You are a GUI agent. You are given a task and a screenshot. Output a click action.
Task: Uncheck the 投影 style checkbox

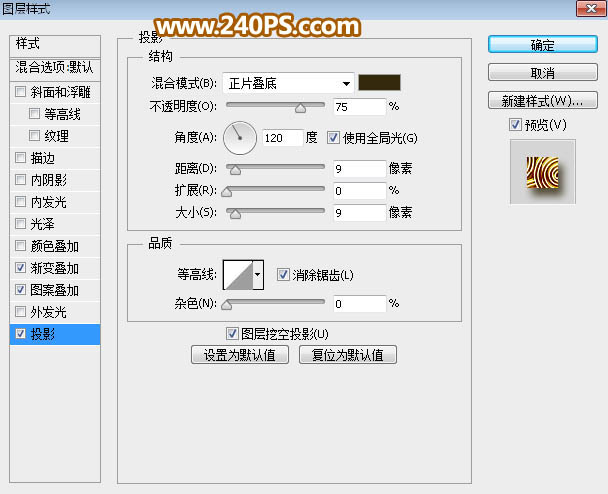[x=20, y=333]
